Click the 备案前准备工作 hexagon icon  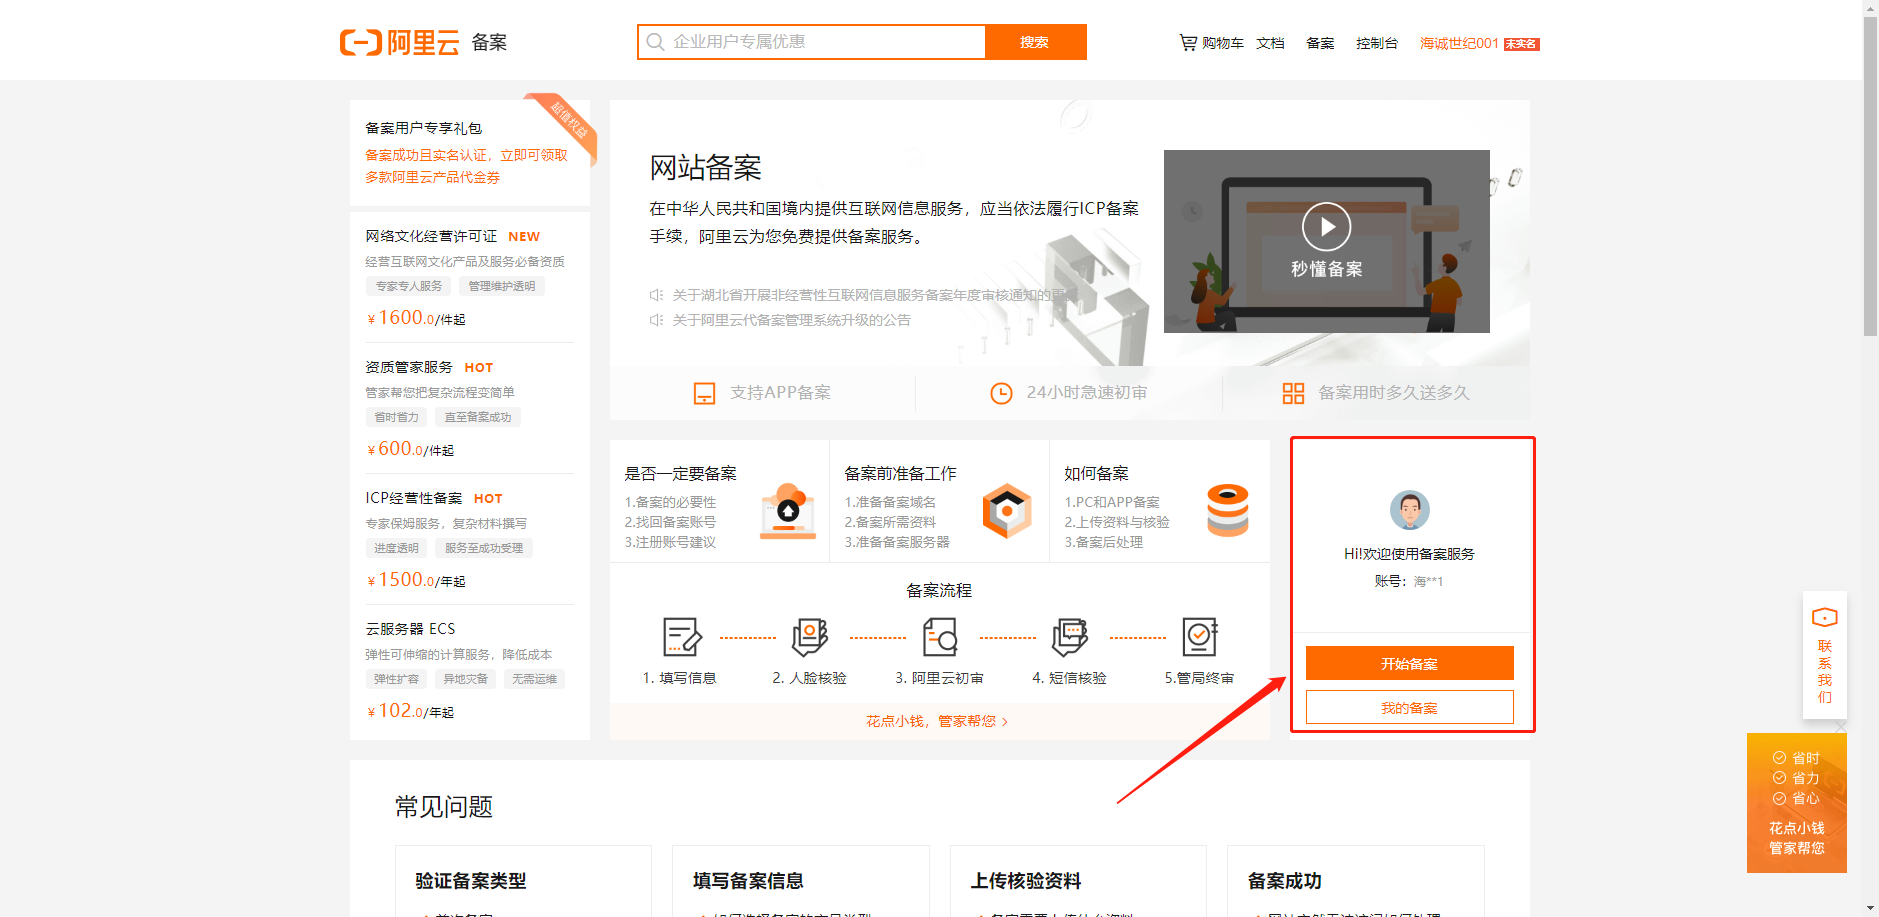click(x=1007, y=511)
